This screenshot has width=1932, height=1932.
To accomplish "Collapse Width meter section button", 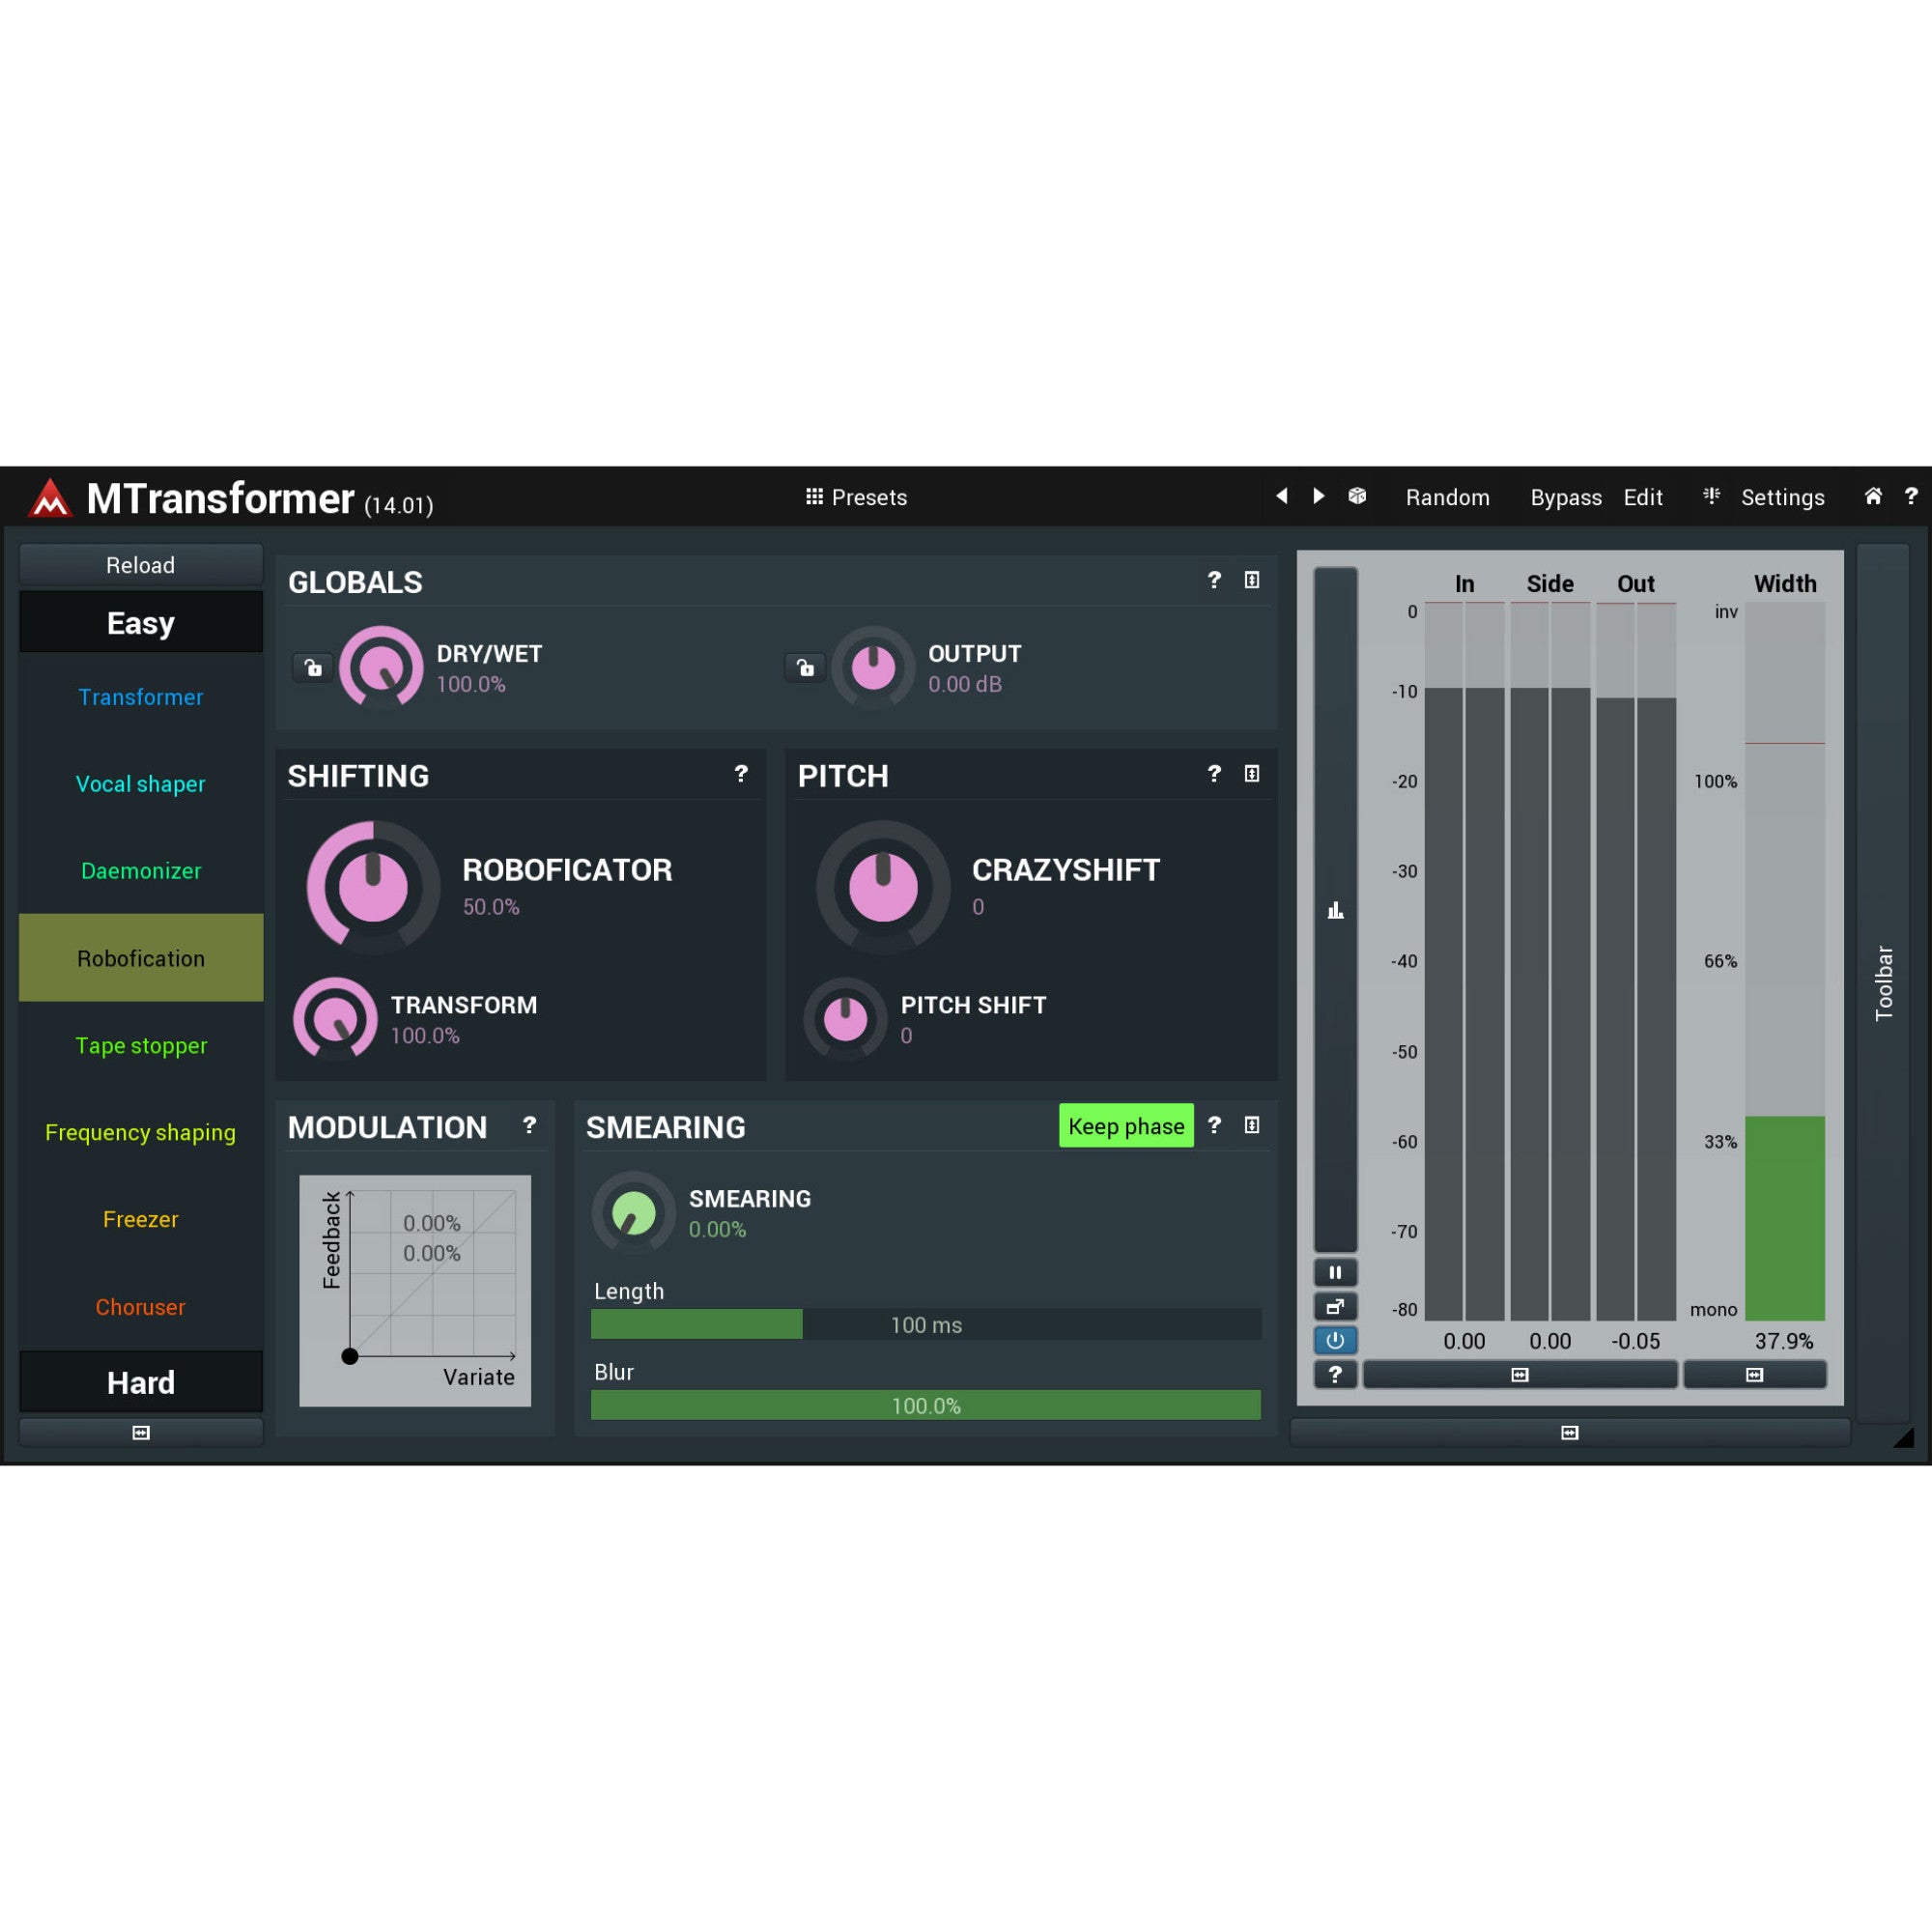I will (1755, 1375).
